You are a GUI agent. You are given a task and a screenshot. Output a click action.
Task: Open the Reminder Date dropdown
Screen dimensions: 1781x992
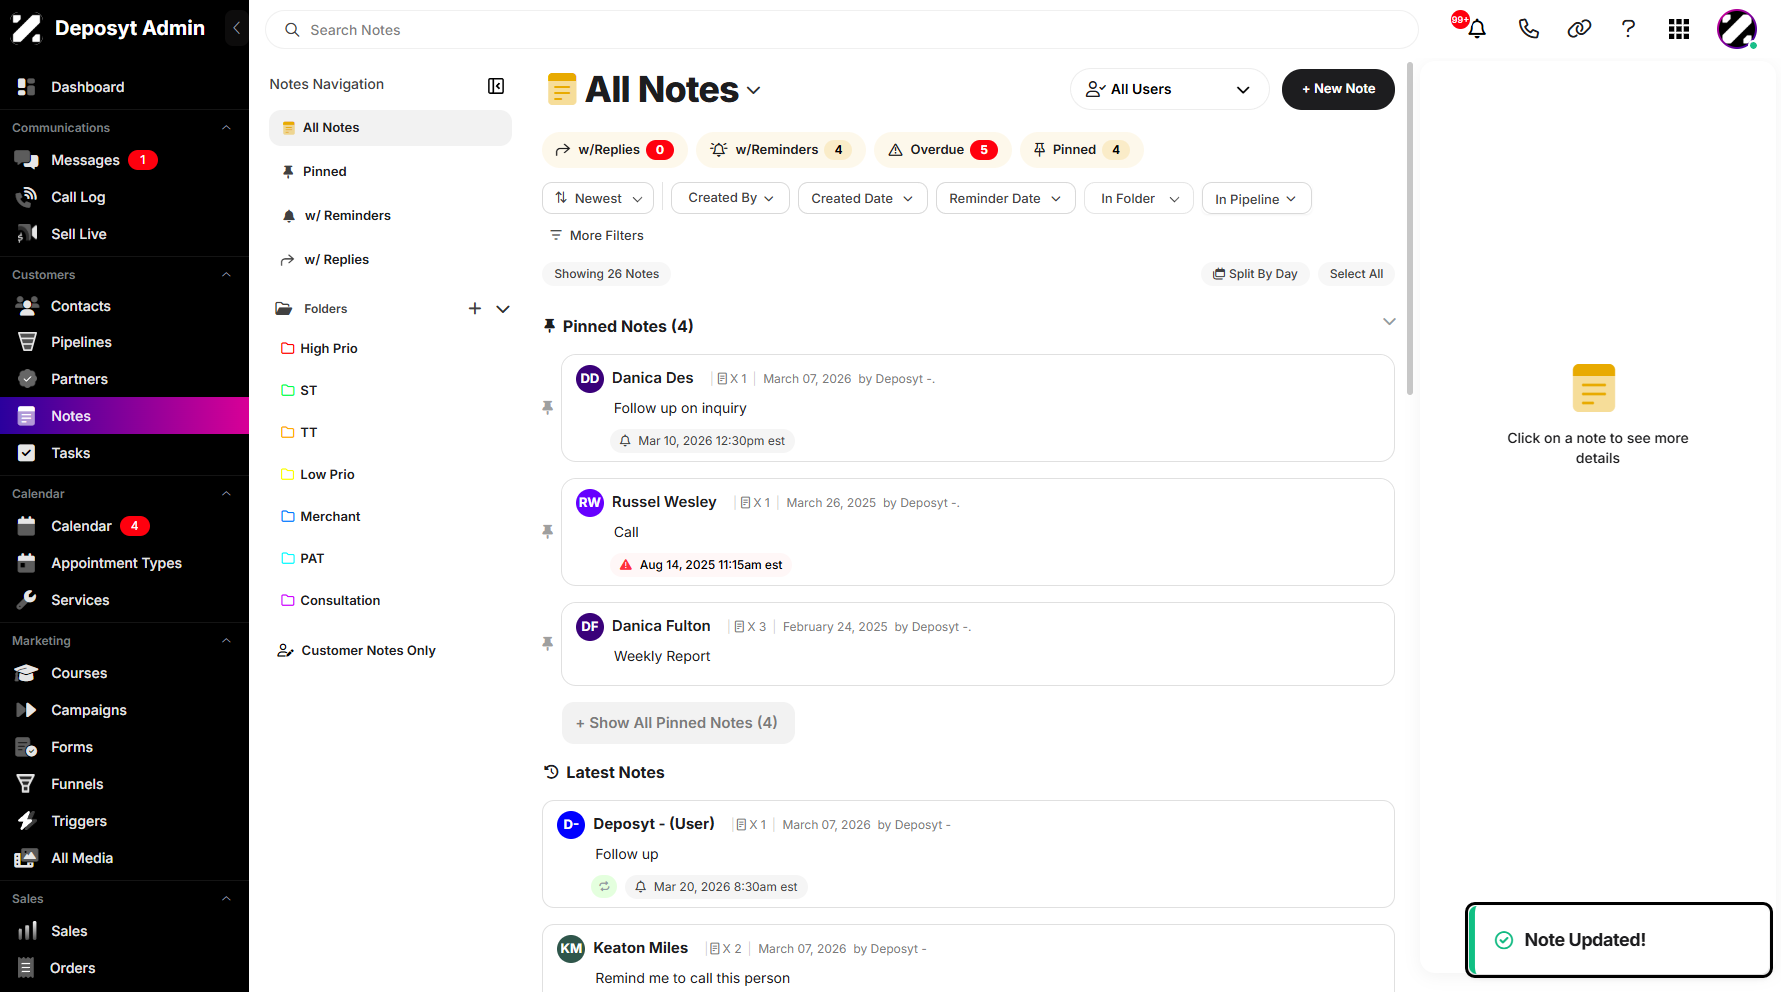pos(1005,198)
